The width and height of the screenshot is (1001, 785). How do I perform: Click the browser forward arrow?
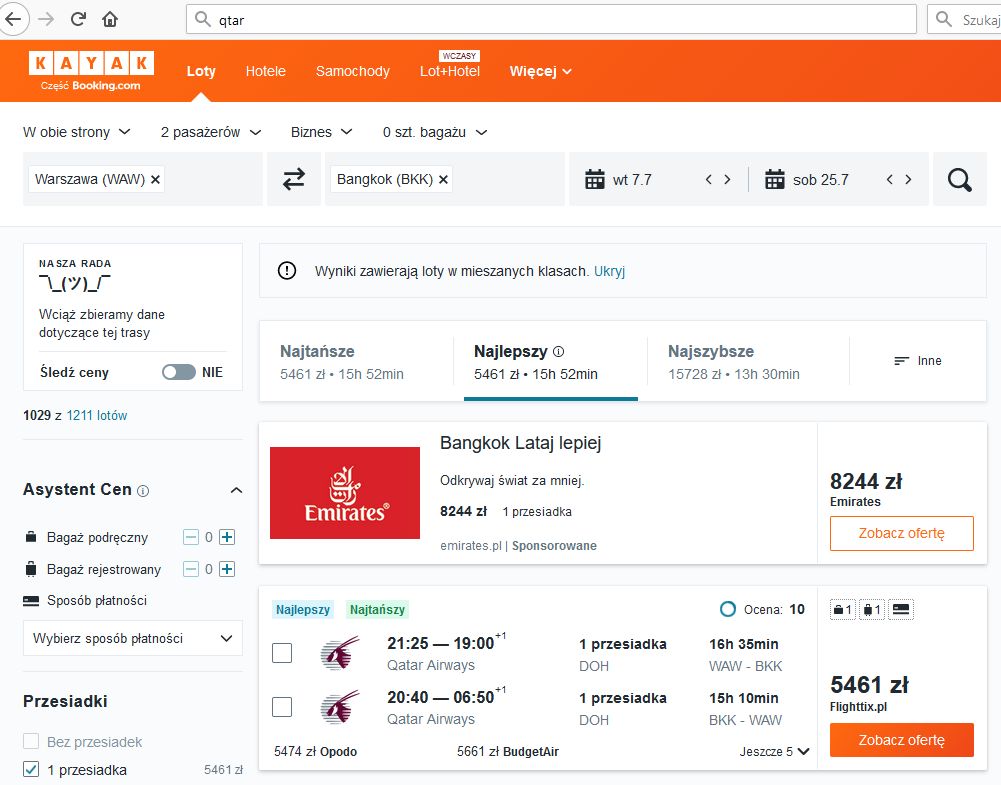pos(47,19)
